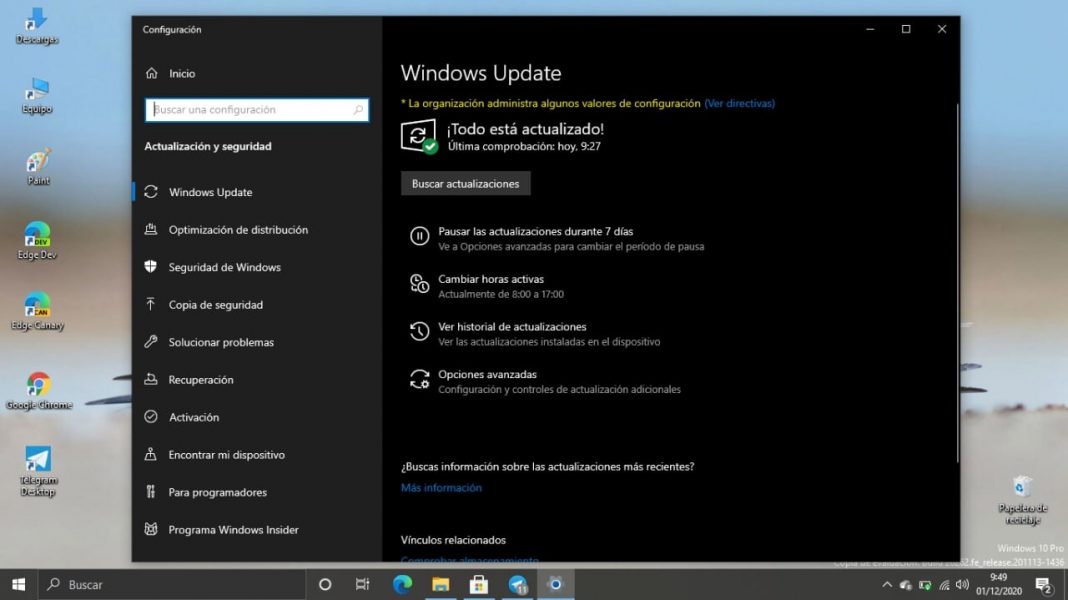Open Microsoft Edge from the taskbar
This screenshot has width=1068, height=600.
click(x=402, y=584)
